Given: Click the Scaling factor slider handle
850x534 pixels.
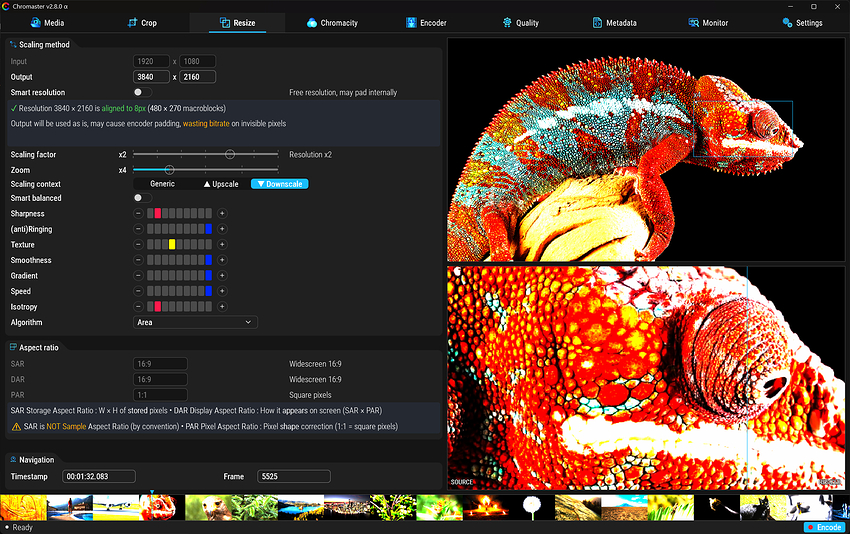Looking at the screenshot, I should [x=230, y=155].
